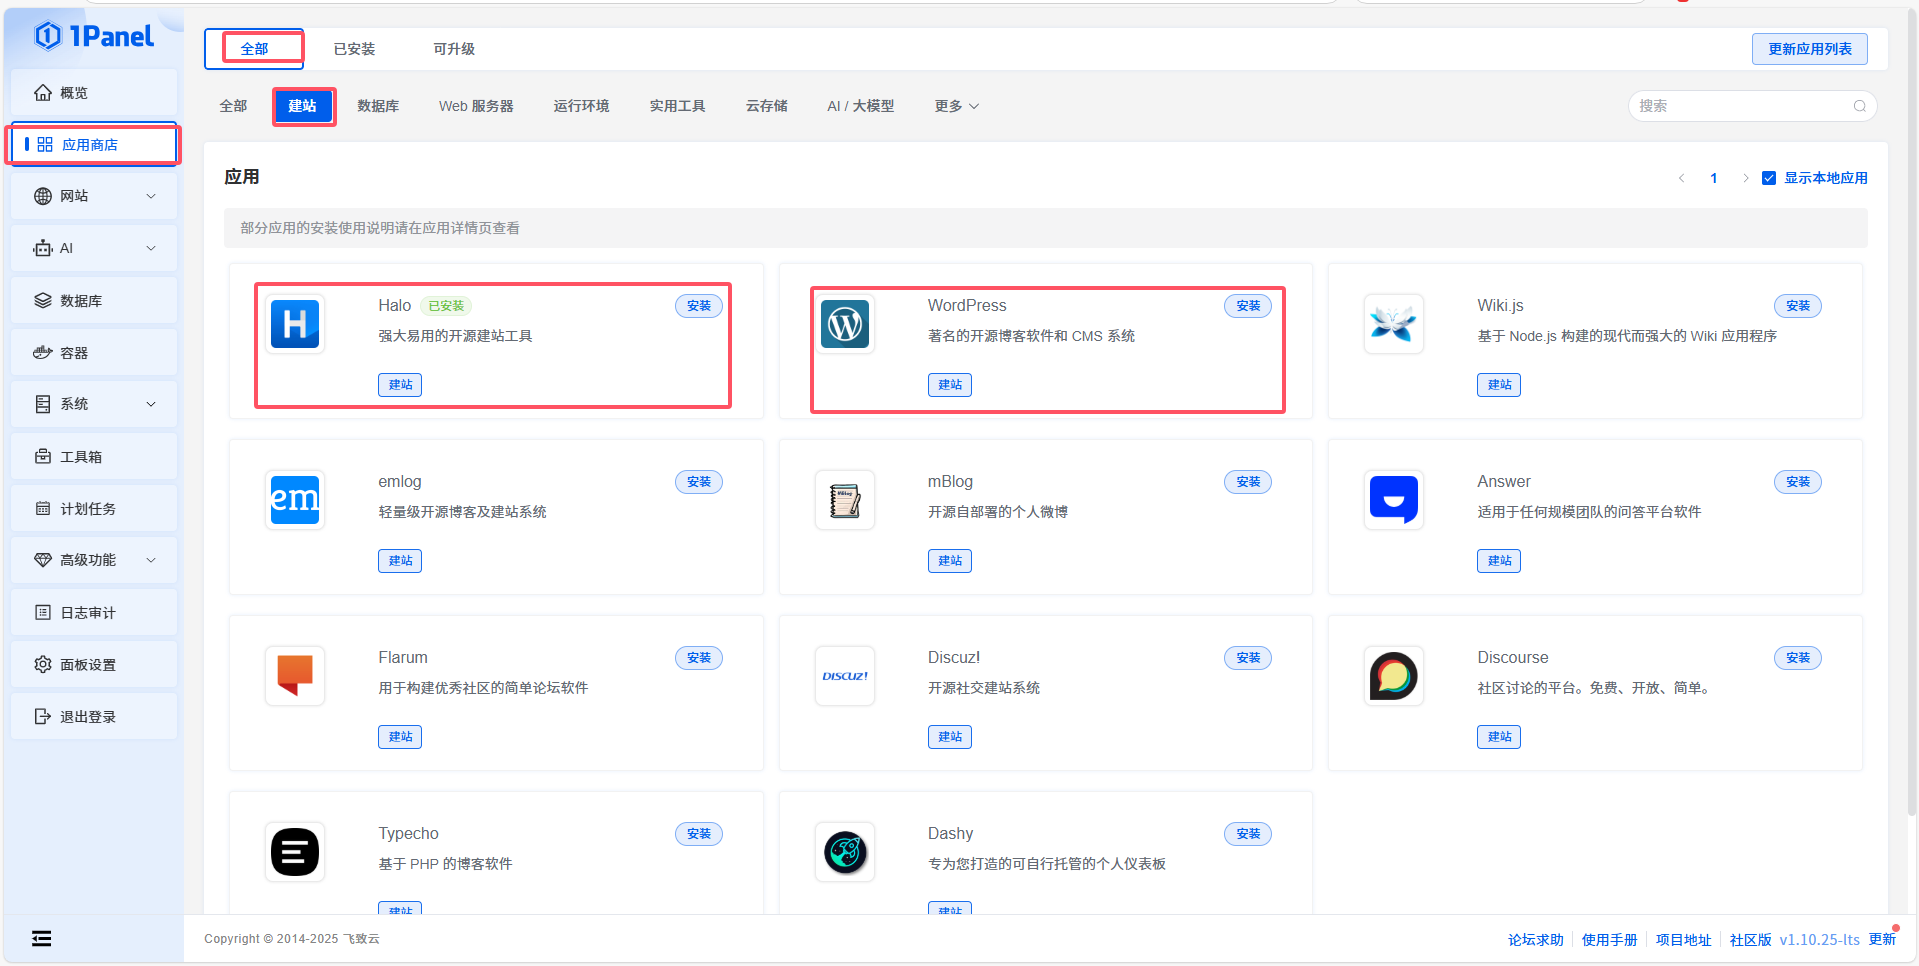
Task: Open the 使用手册 footer link
Action: [1609, 940]
